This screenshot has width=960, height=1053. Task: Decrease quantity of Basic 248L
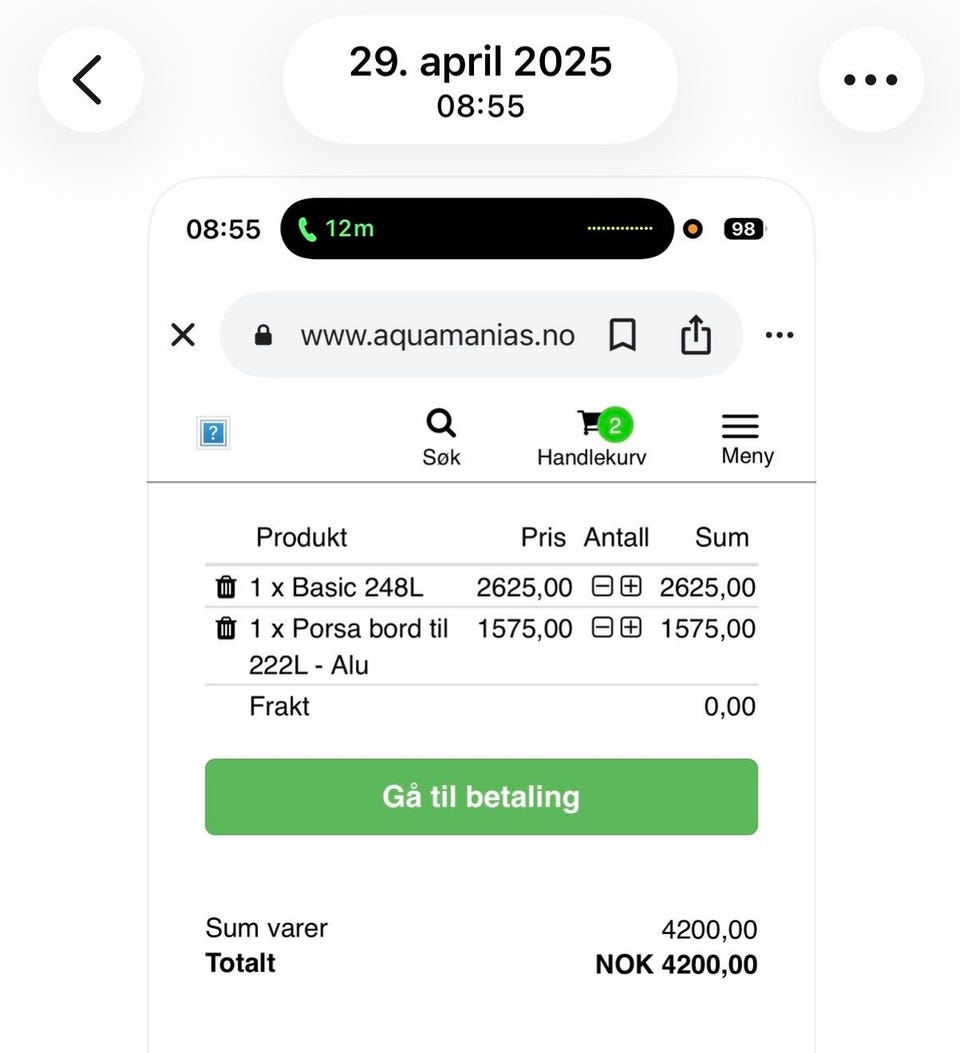pyautogui.click(x=602, y=586)
